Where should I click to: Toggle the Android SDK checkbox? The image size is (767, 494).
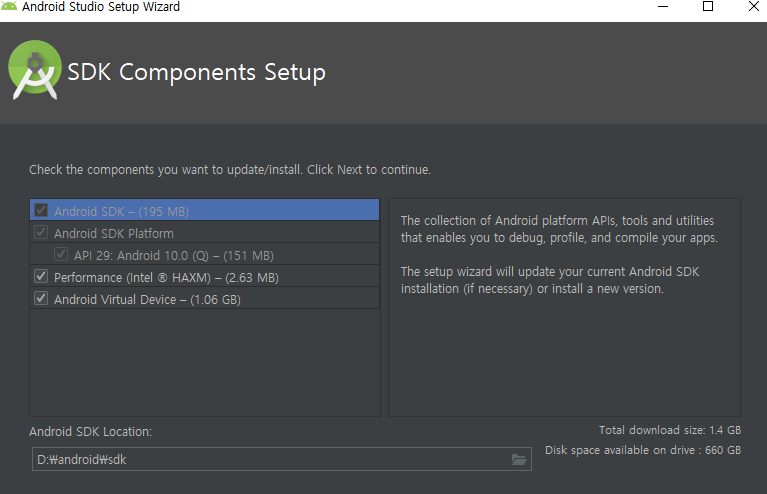(x=41, y=210)
